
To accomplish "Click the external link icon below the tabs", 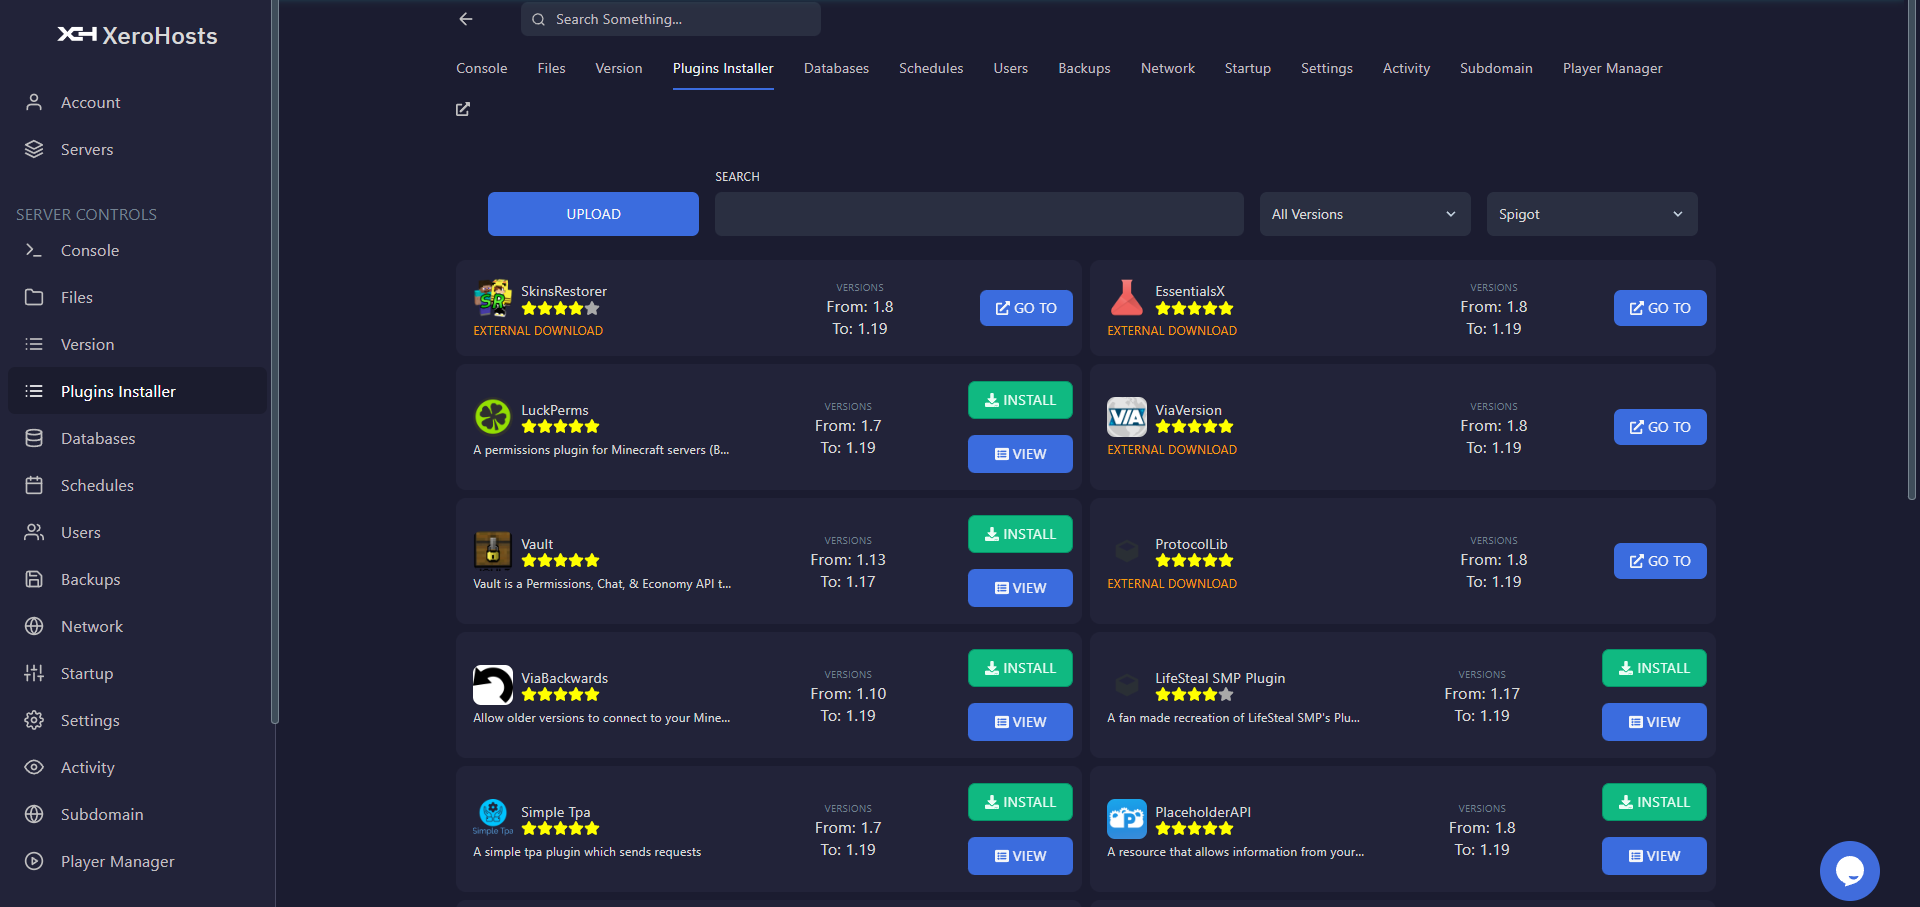I will click(x=463, y=109).
